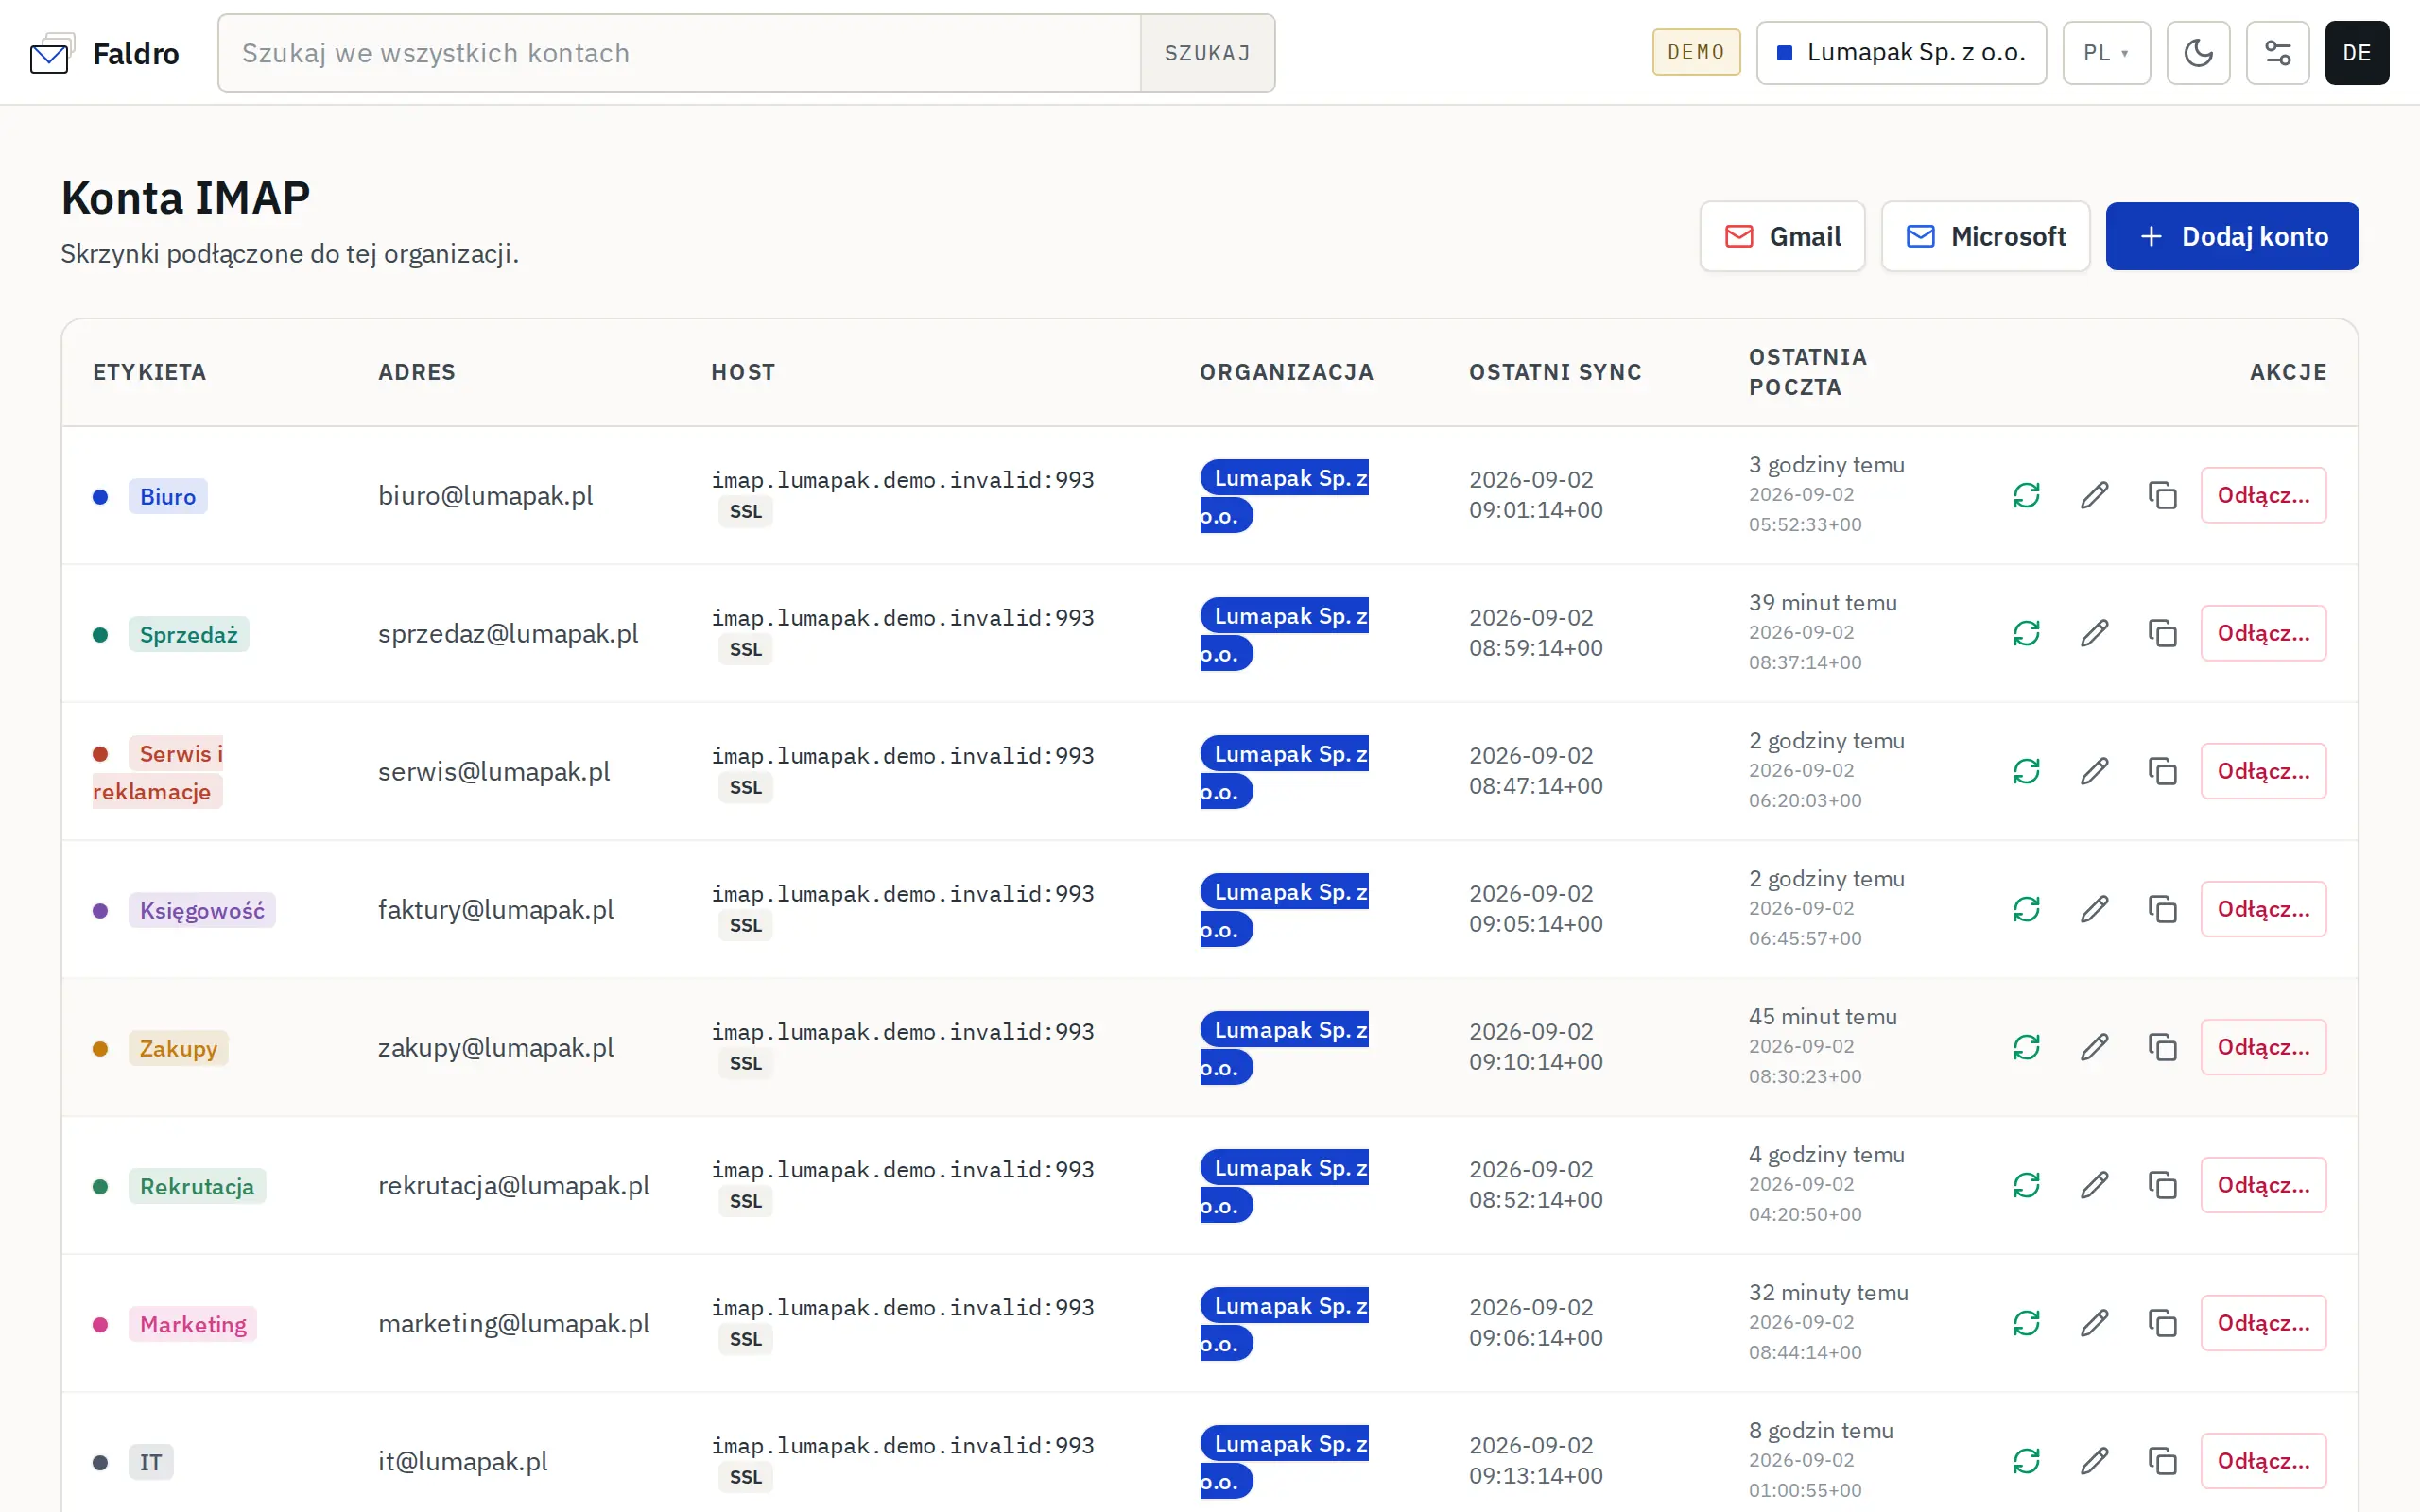
Task: Edit the marketing@lumapak.pl account
Action: (x=2094, y=1323)
